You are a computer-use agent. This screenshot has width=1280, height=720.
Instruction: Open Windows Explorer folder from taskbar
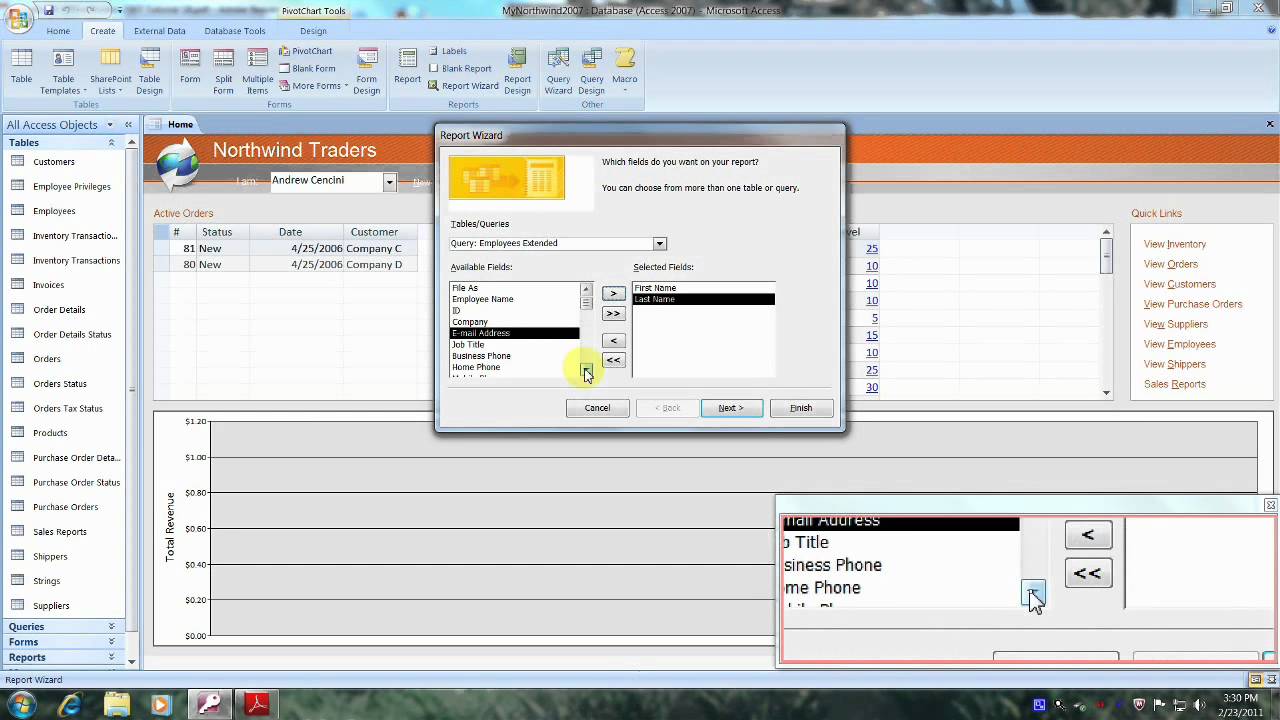(116, 705)
